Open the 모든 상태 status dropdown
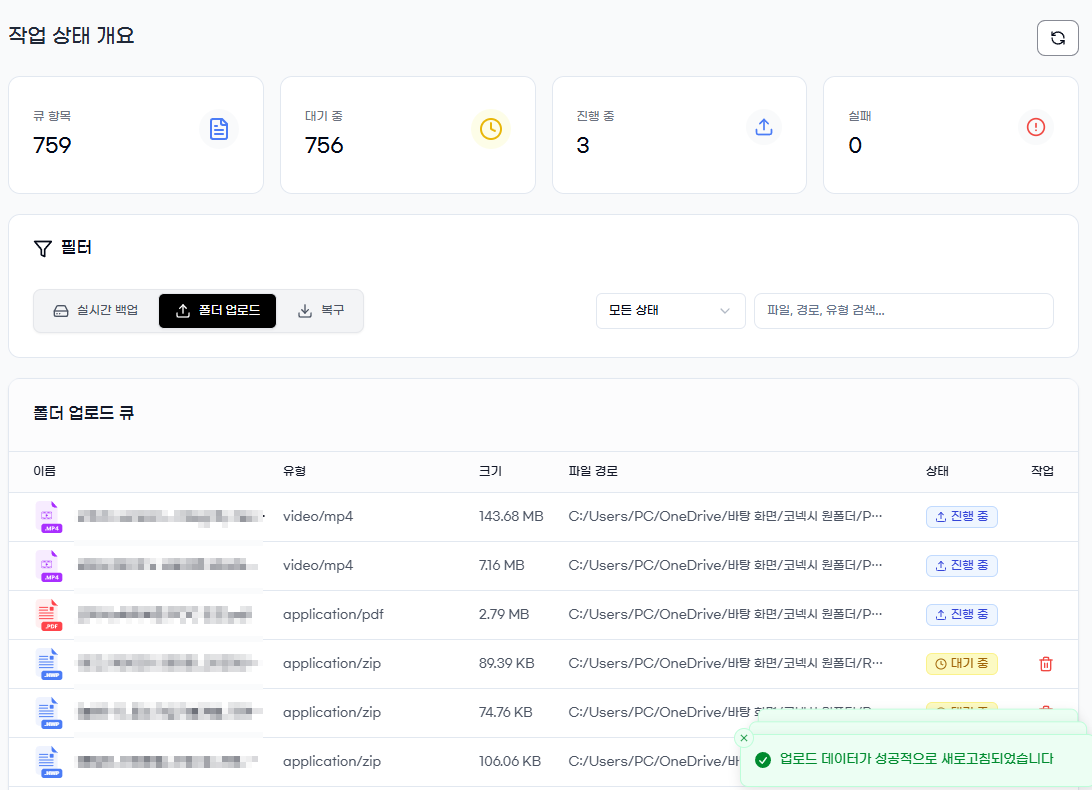1092x790 pixels. (x=670, y=311)
